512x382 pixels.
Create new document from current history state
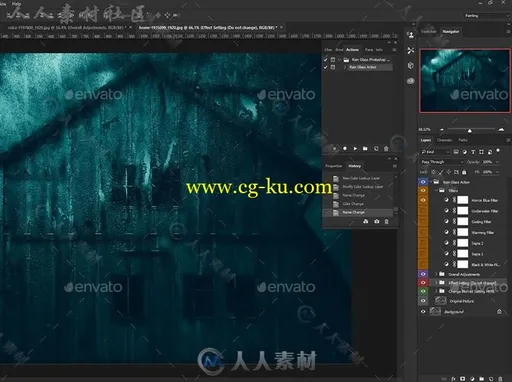pyautogui.click(x=366, y=221)
